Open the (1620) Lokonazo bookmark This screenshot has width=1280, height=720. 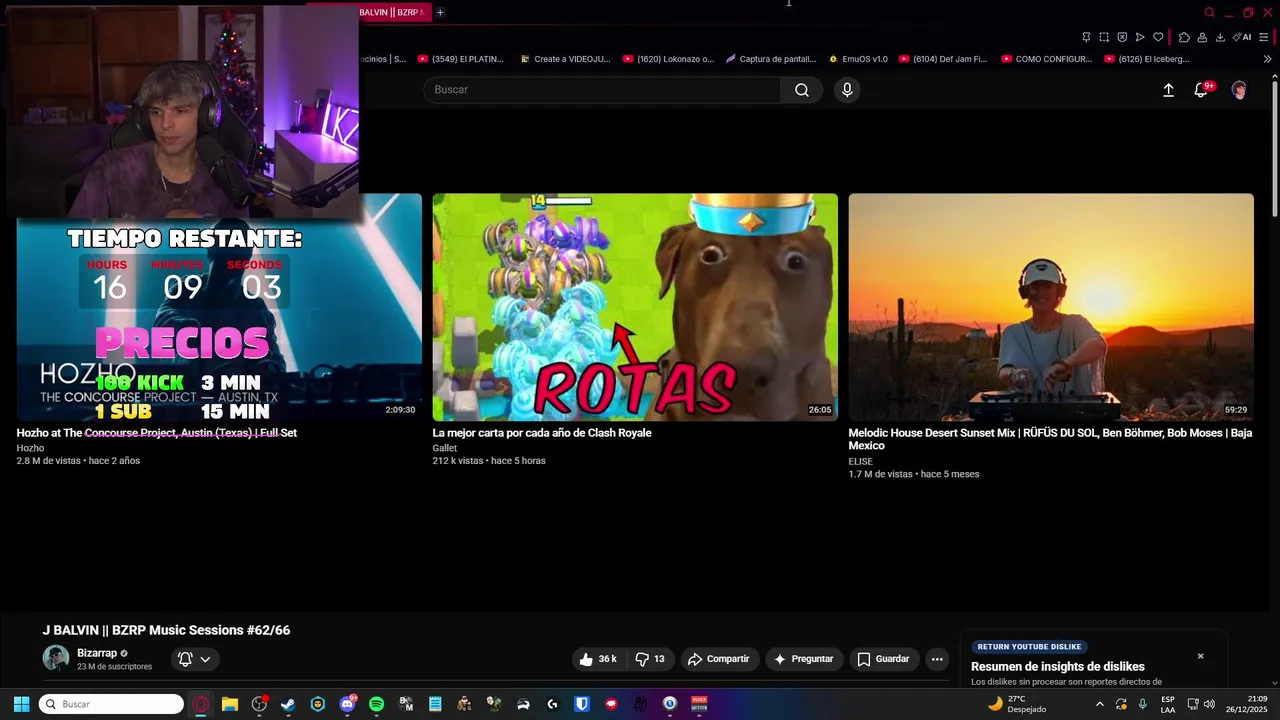pyautogui.click(x=669, y=59)
